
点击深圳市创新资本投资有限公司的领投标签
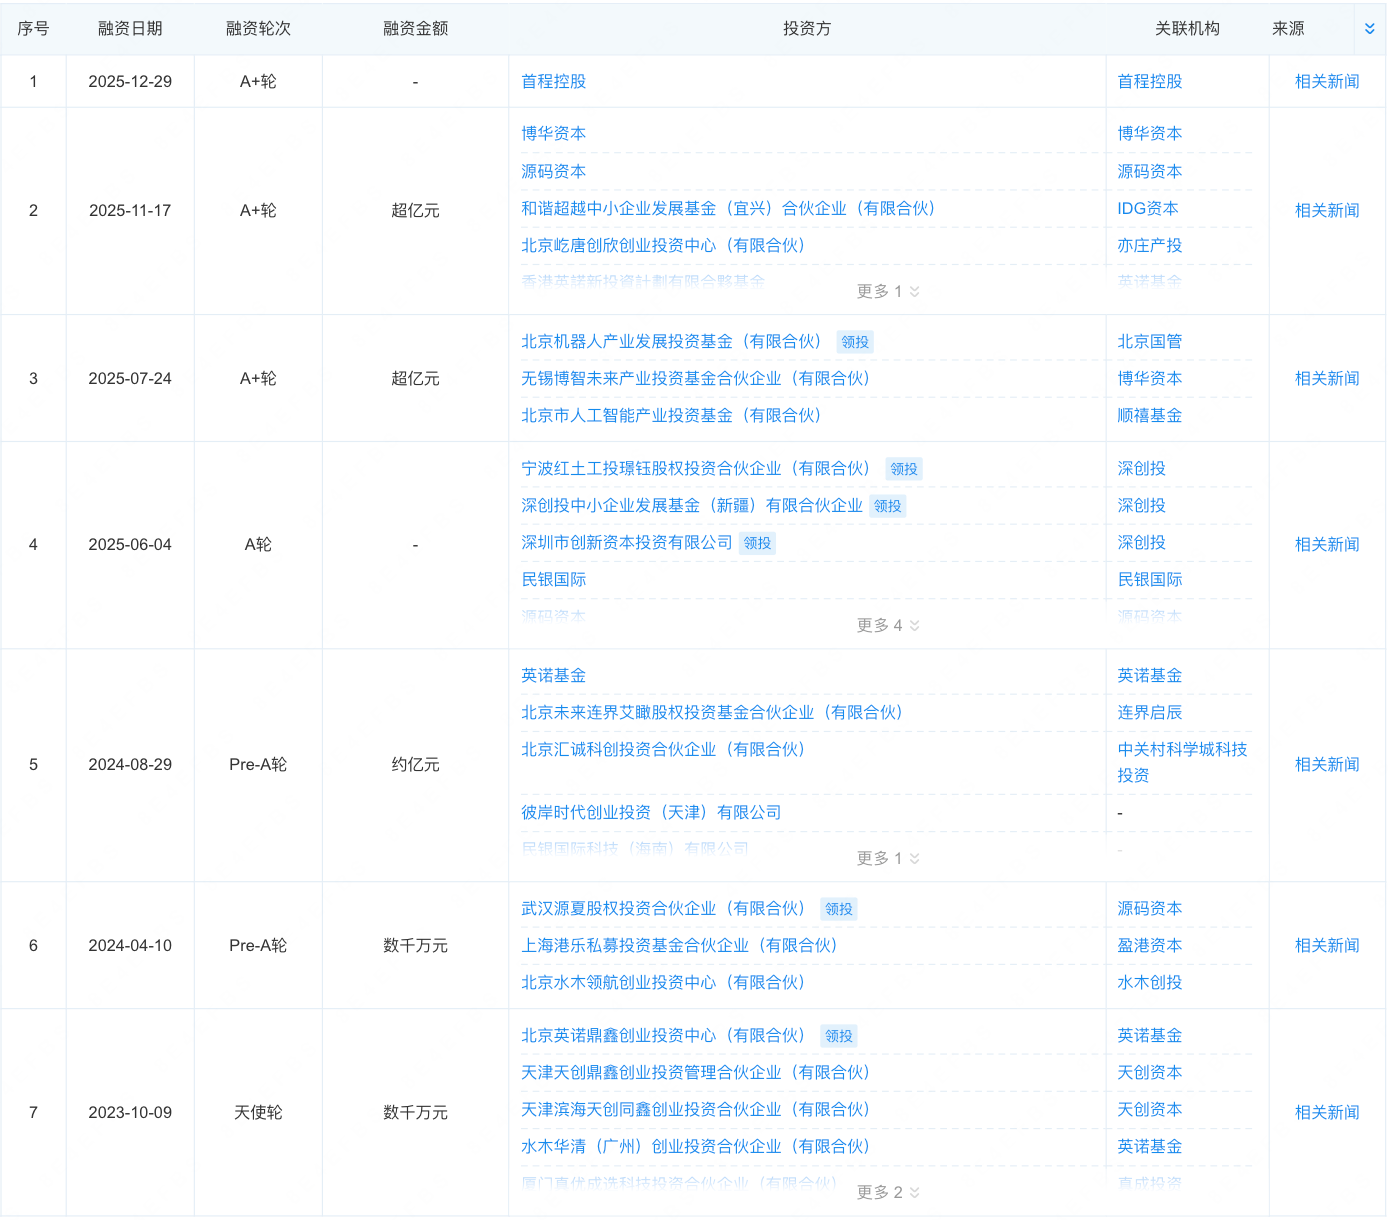[757, 542]
